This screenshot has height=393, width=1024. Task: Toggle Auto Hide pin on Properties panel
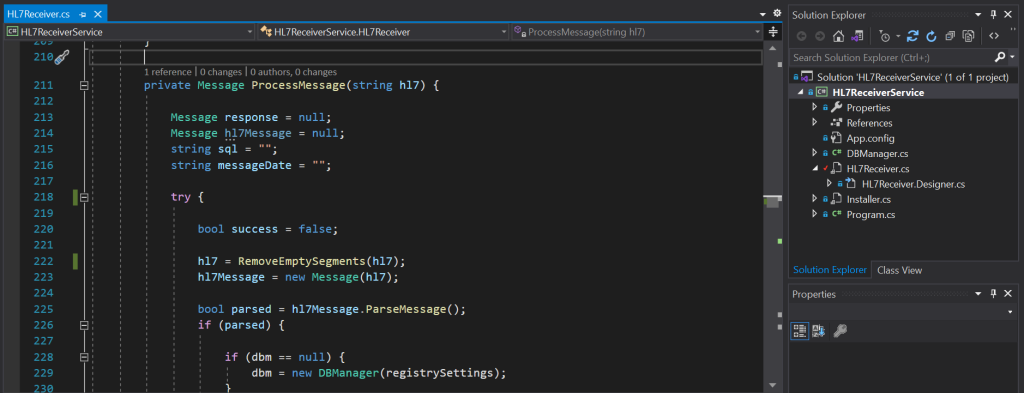(x=993, y=294)
